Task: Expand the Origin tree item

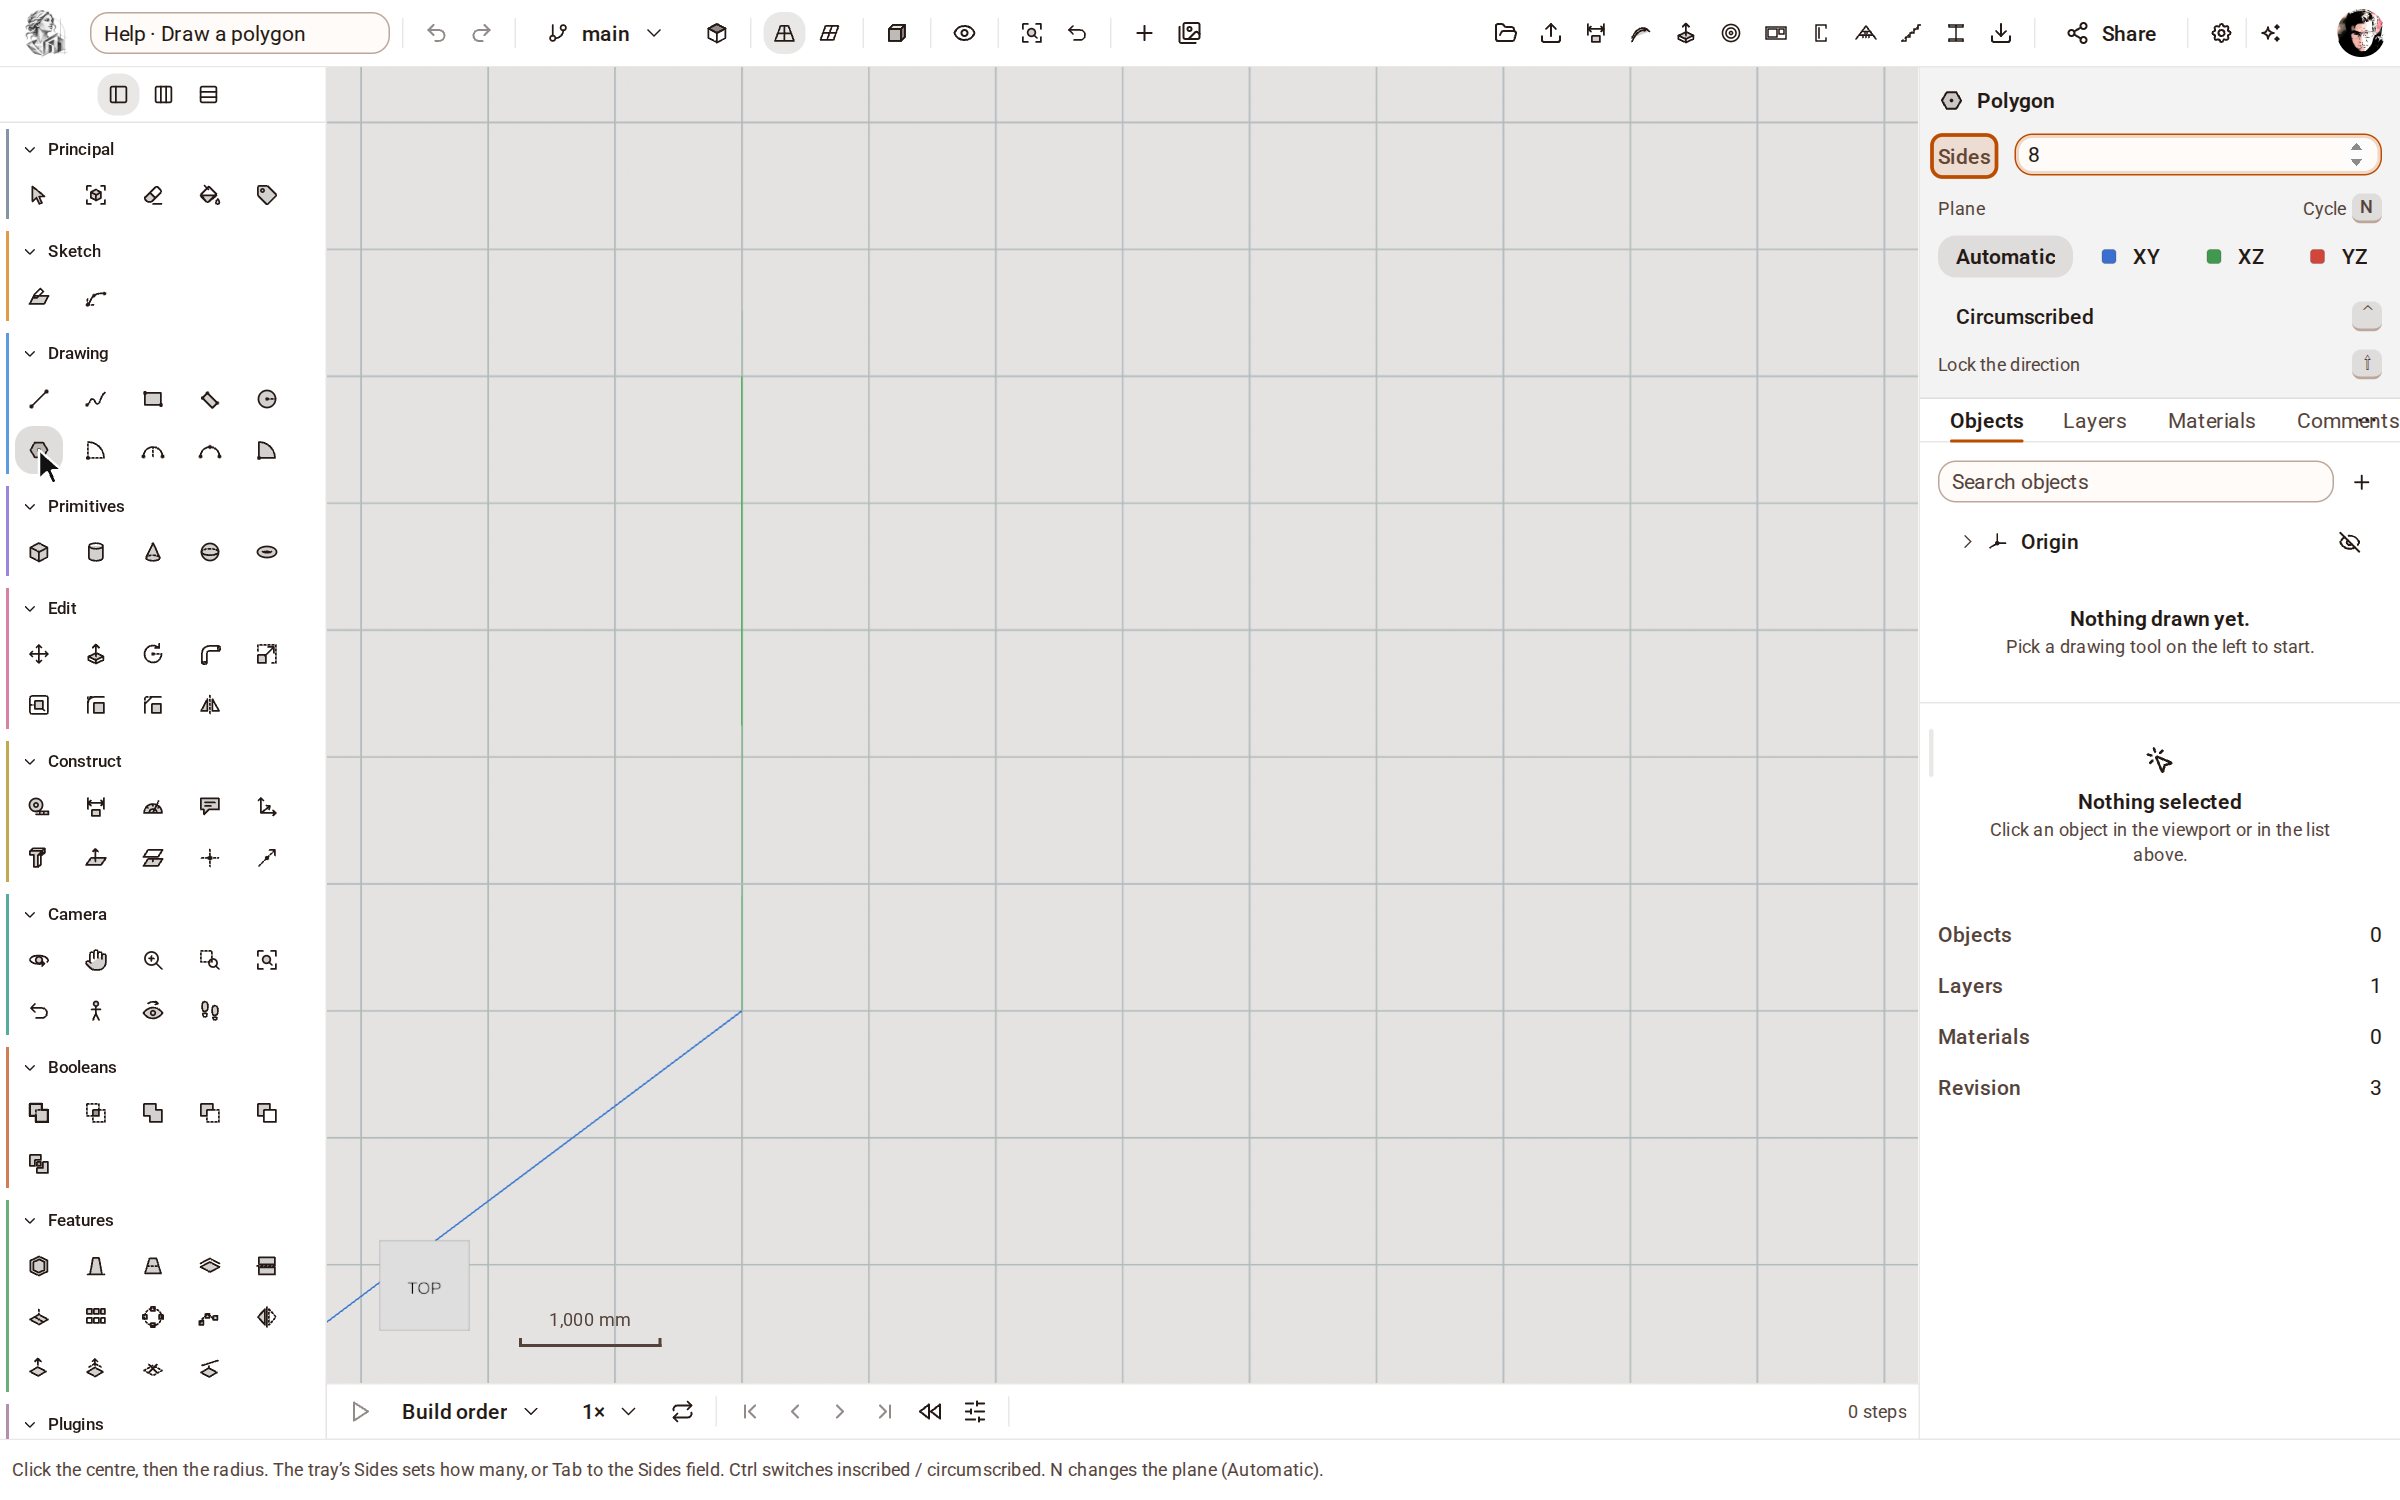Action: (1967, 542)
